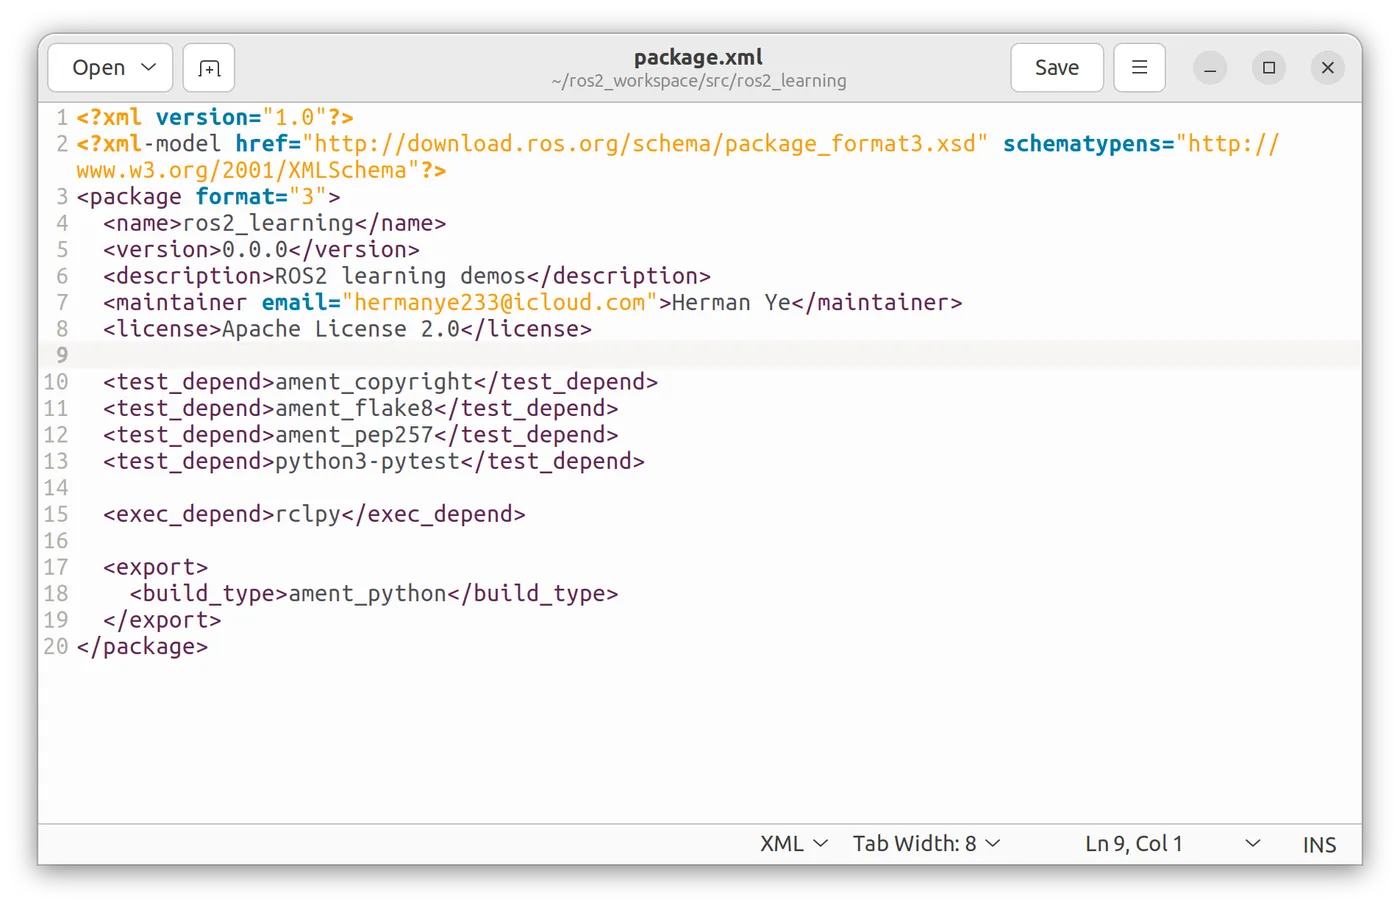Viewport: 1400px width, 907px height.
Task: Click the ~/ros2_workspace/src/ros2_learning path subtitle
Action: pyautogui.click(x=698, y=81)
